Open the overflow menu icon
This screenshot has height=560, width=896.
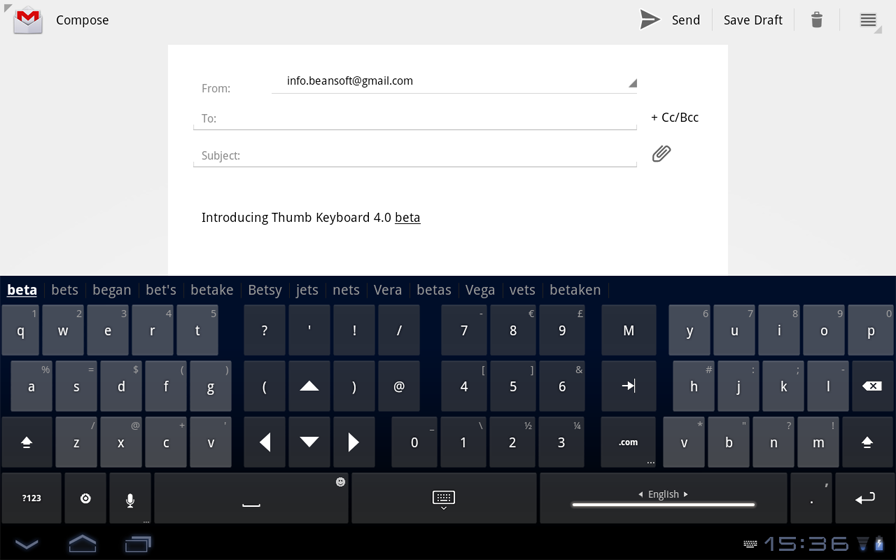pyautogui.click(x=868, y=20)
